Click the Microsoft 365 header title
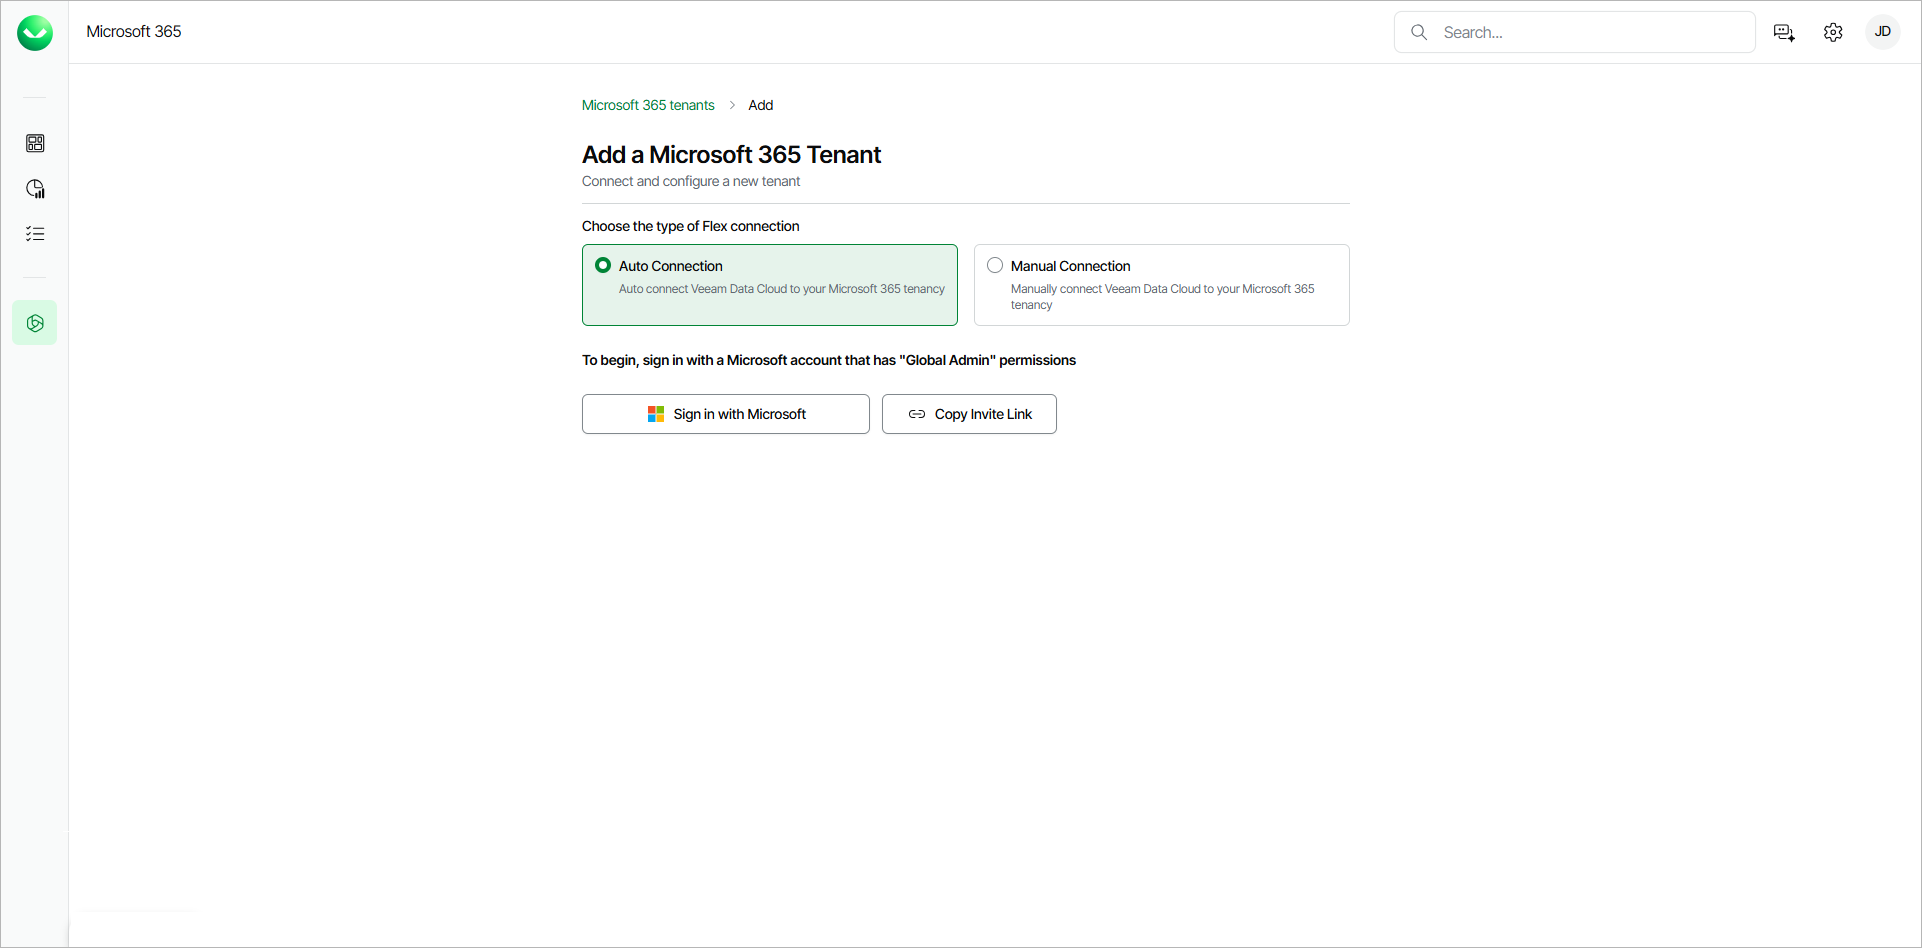 click(x=134, y=32)
